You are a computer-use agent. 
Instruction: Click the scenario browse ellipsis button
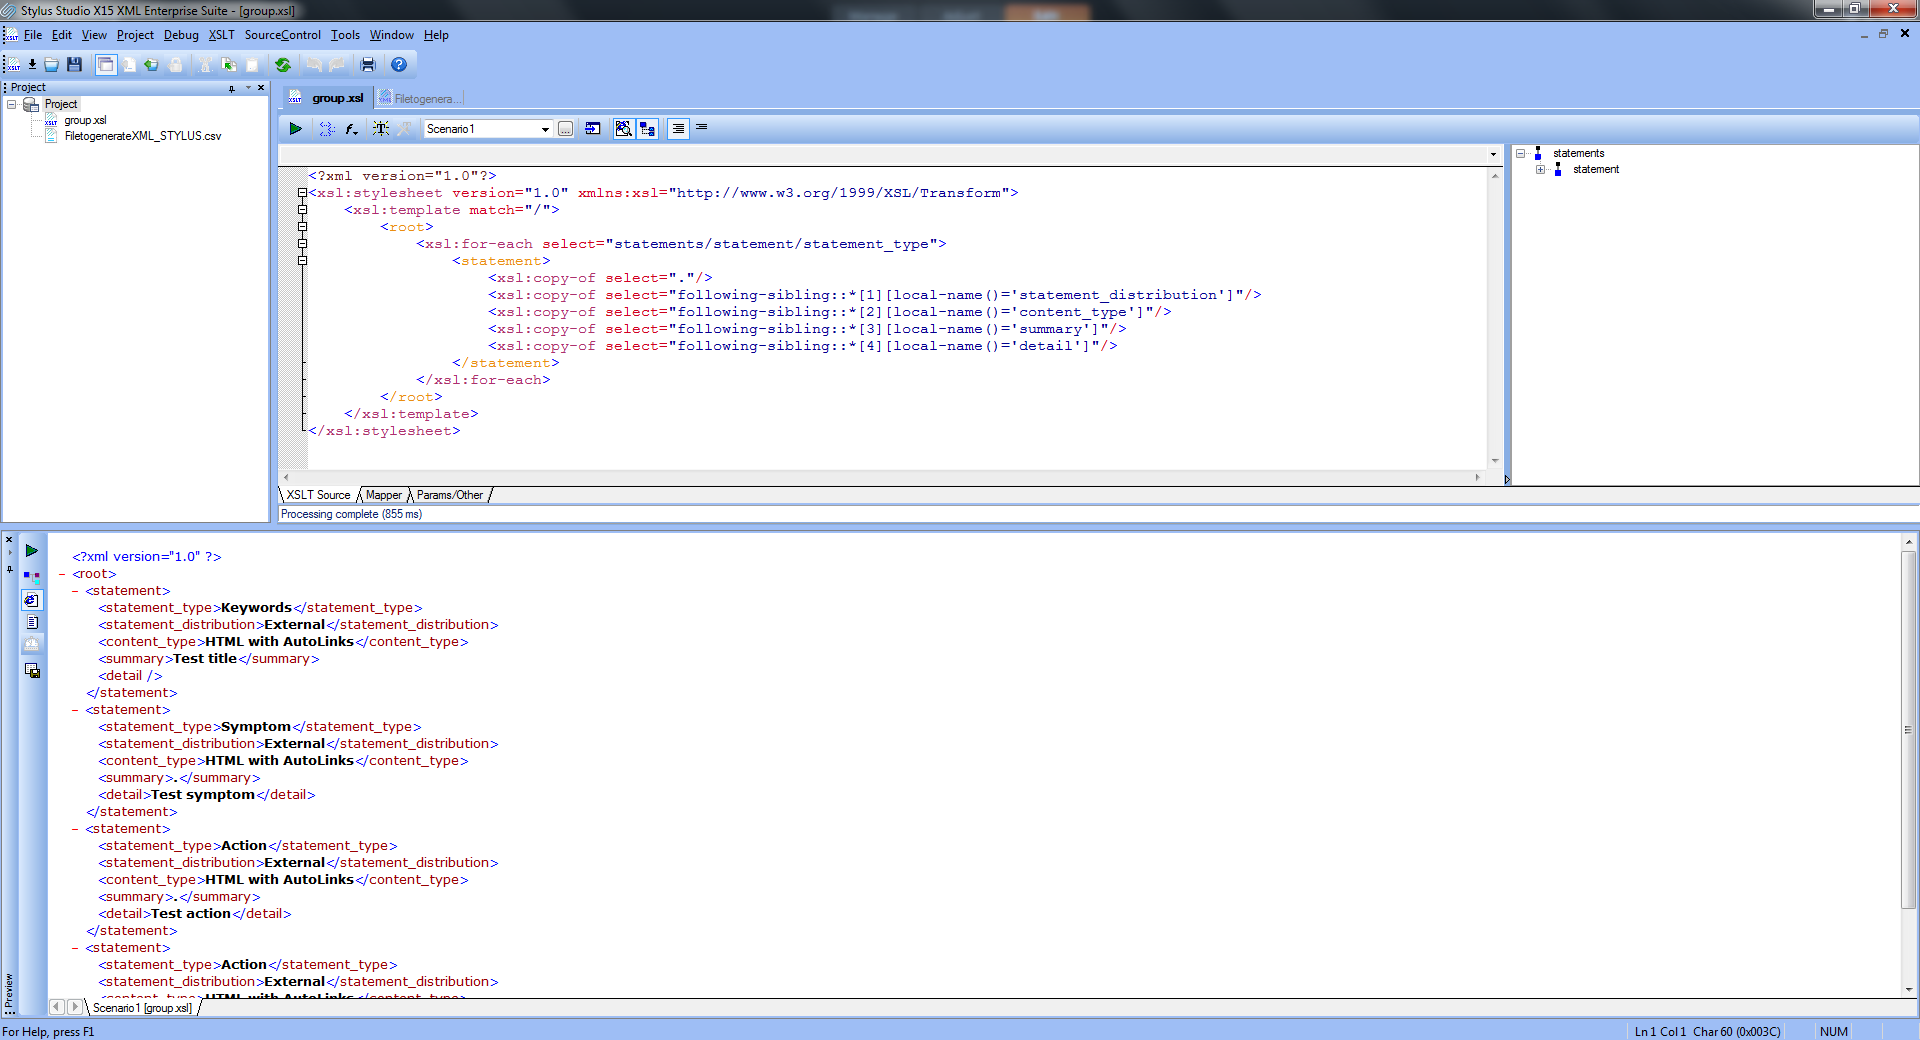(x=566, y=129)
